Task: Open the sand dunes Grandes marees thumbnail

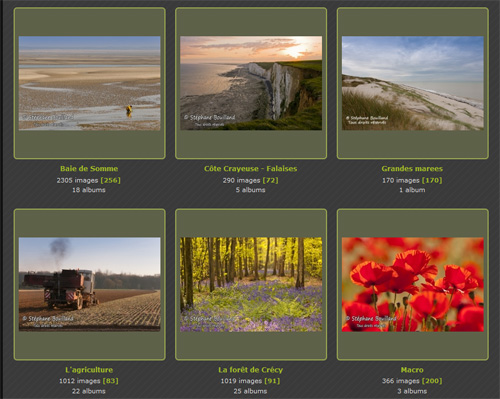Action: (413, 83)
